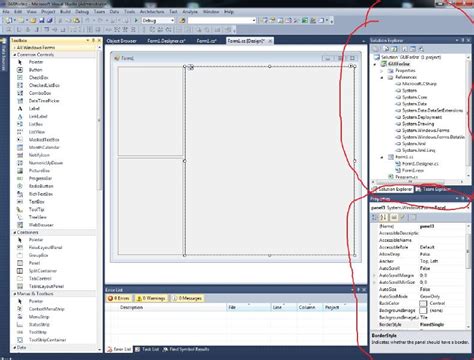Toggle the Errors filter in Error List

pyautogui.click(x=119, y=298)
